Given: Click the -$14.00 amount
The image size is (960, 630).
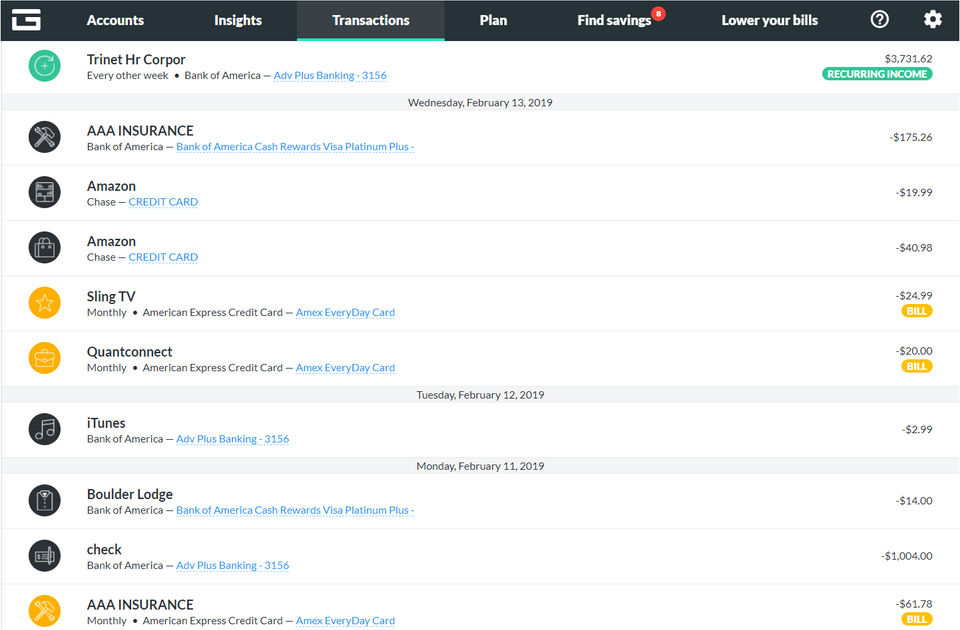Looking at the screenshot, I should coord(914,501).
